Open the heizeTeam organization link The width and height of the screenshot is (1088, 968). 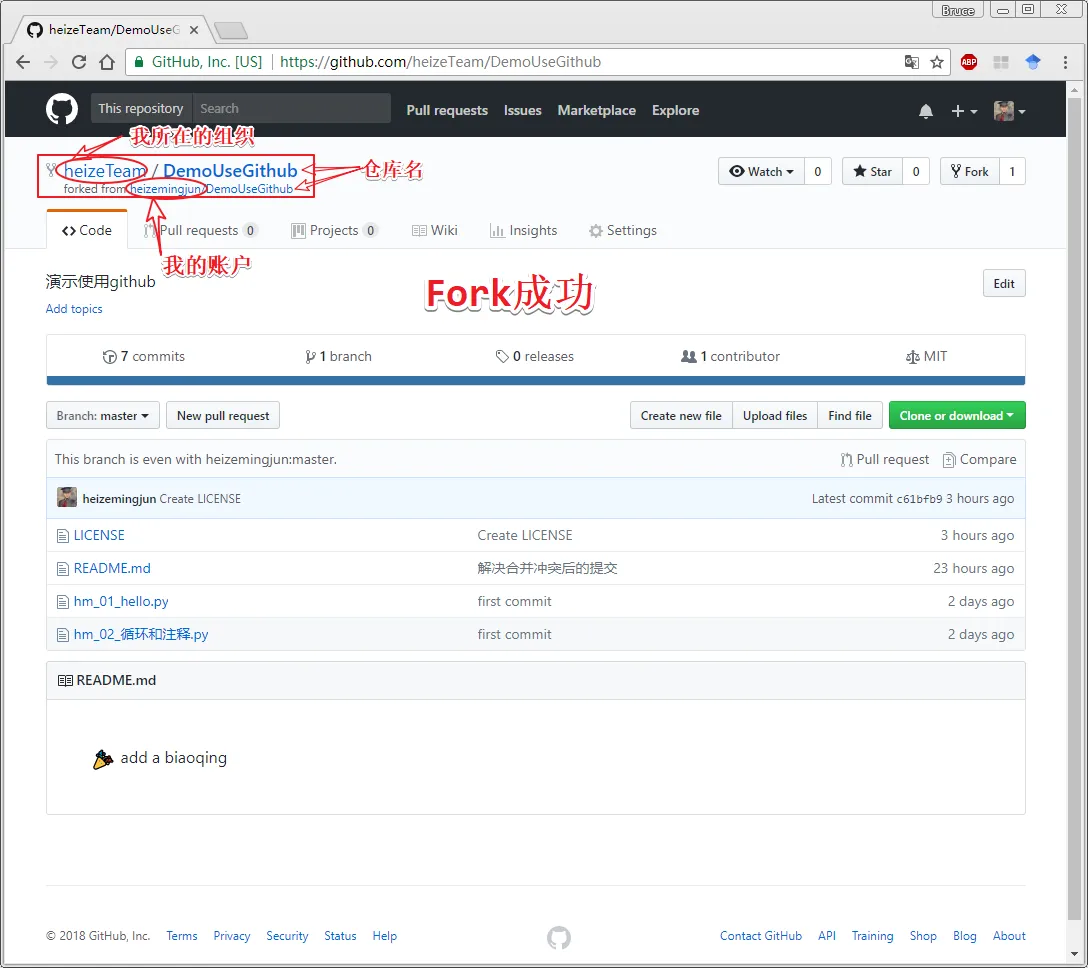pyautogui.click(x=105, y=171)
